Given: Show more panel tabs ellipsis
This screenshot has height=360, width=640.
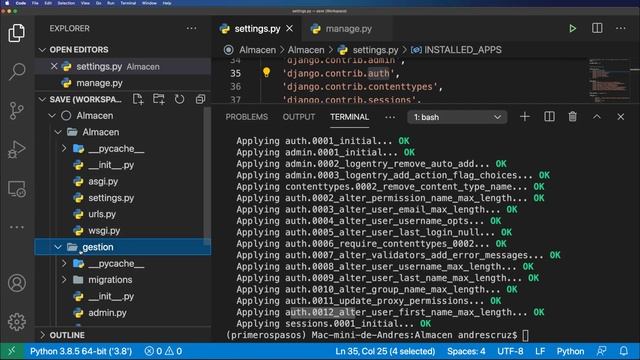Looking at the screenshot, I should [390, 117].
